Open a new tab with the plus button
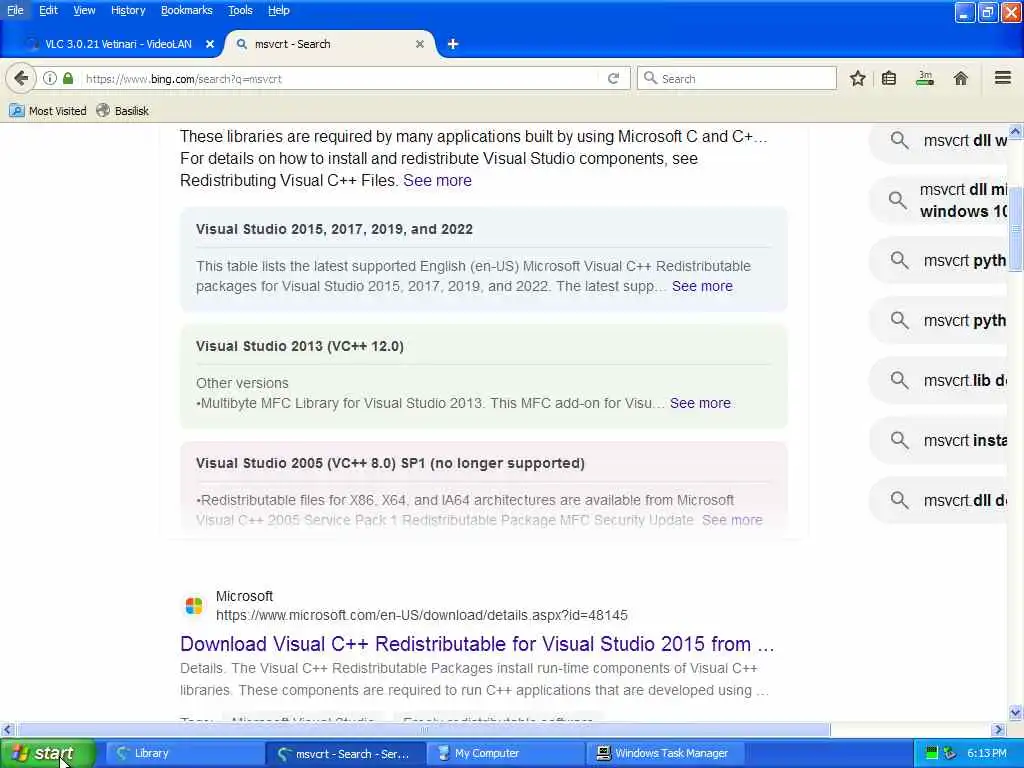Image resolution: width=1024 pixels, height=768 pixels. pos(453,44)
